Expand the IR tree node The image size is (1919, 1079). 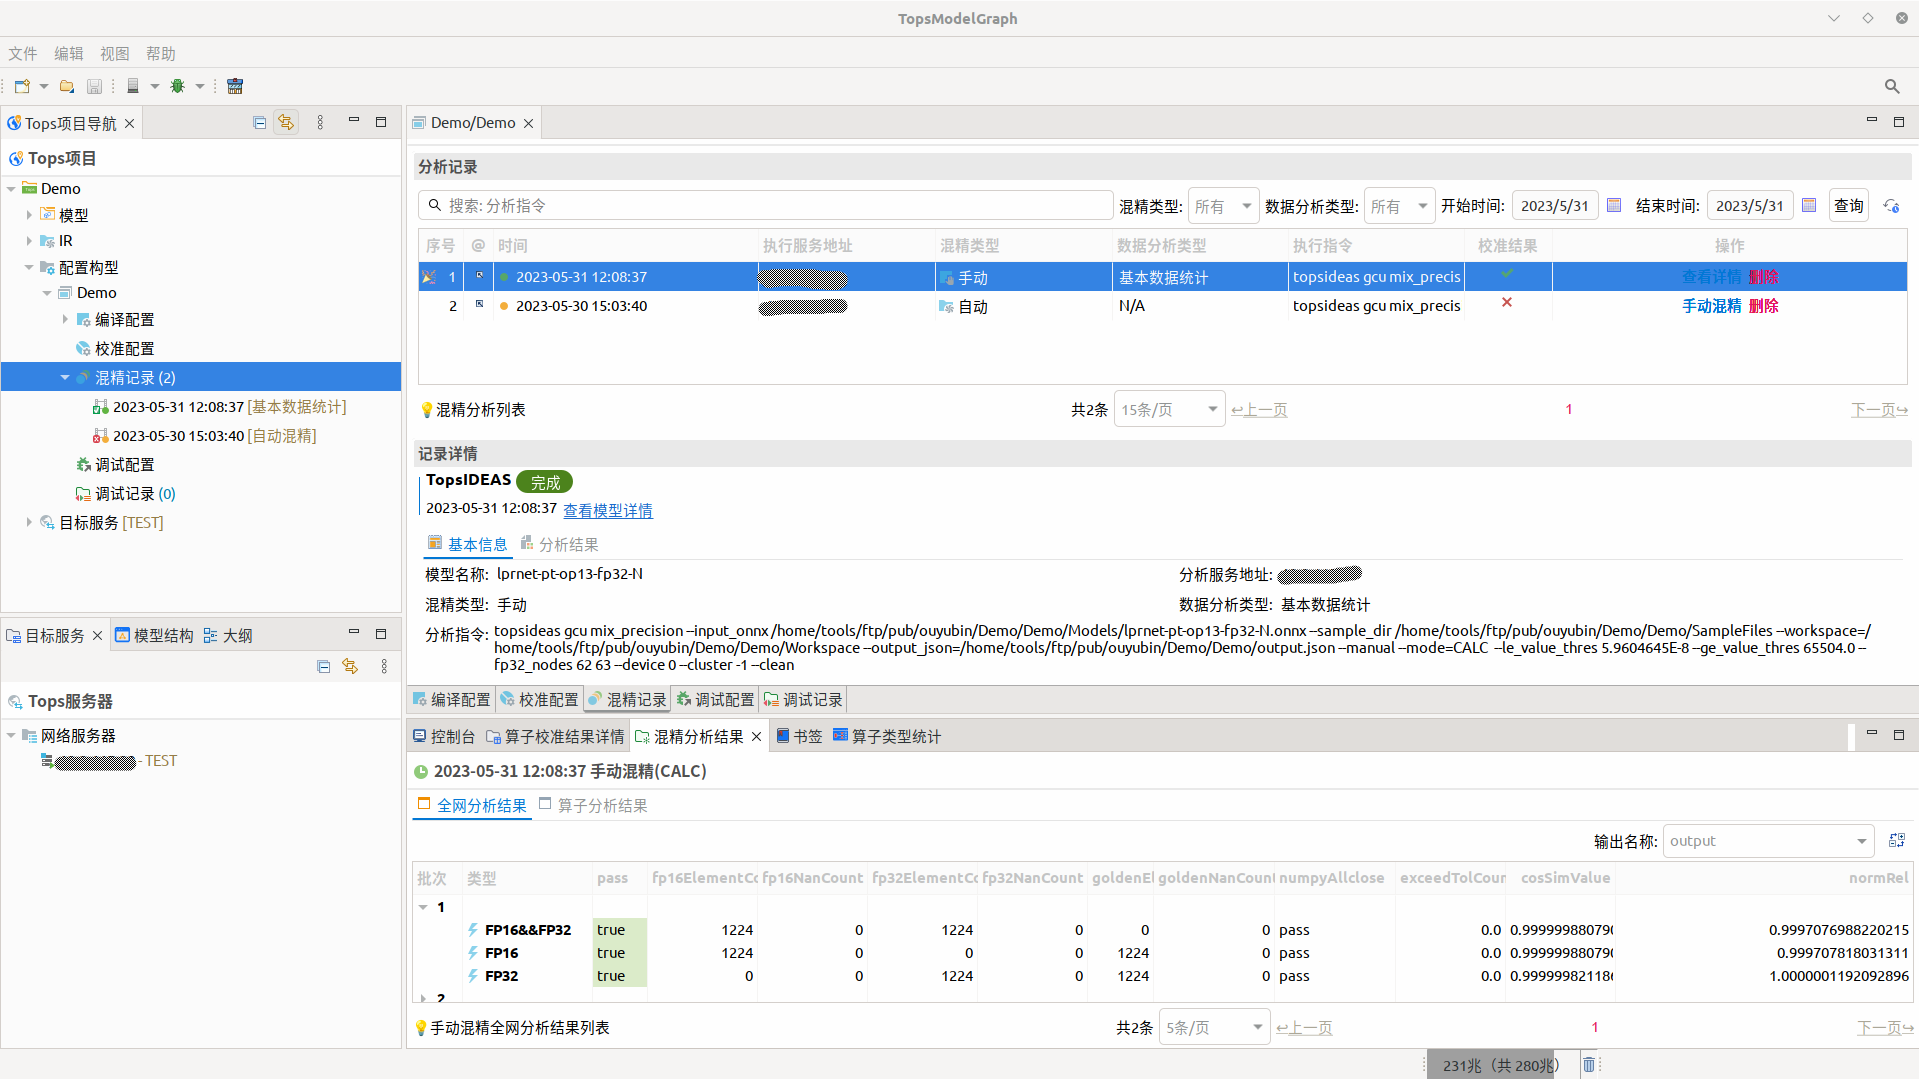(x=29, y=241)
